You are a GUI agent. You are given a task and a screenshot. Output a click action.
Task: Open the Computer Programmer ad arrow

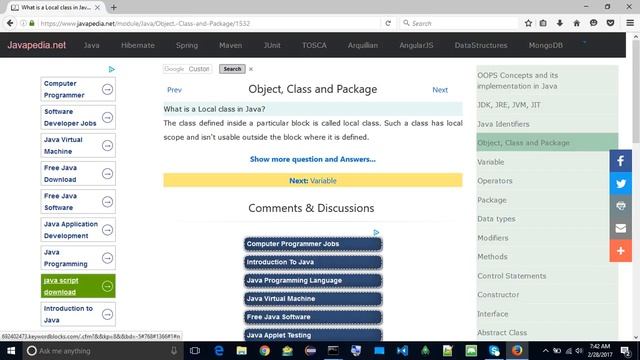pos(107,89)
